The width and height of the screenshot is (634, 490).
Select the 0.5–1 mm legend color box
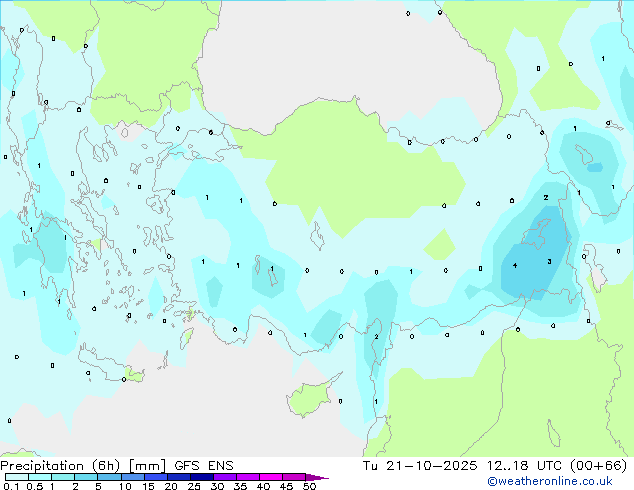[x=40, y=477]
